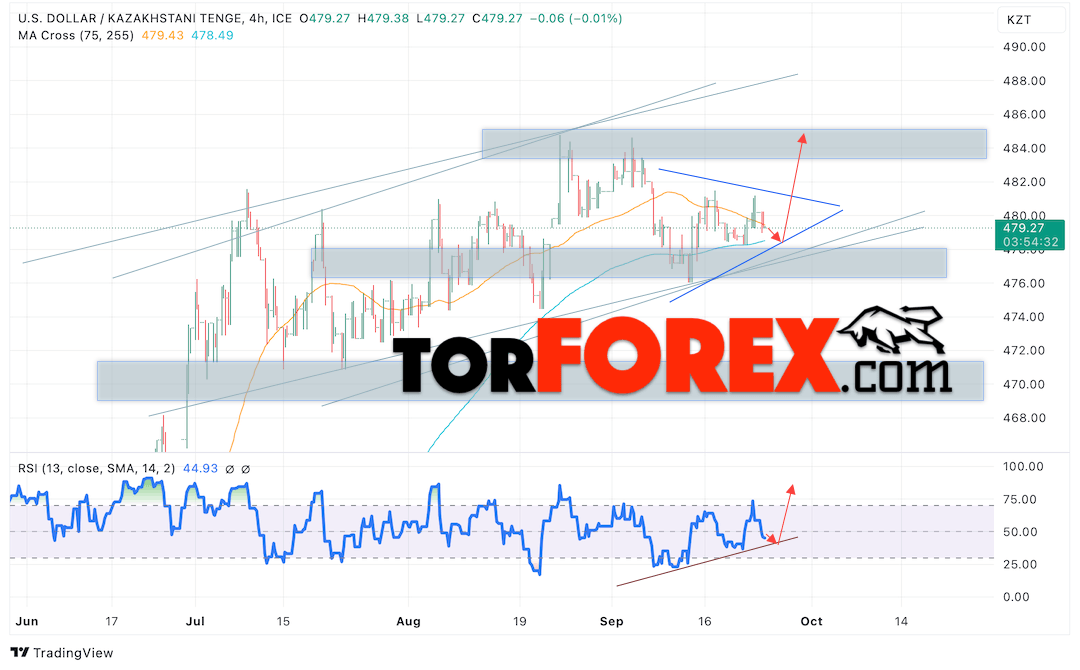Click the 472.00 price axis label

pos(1024,350)
